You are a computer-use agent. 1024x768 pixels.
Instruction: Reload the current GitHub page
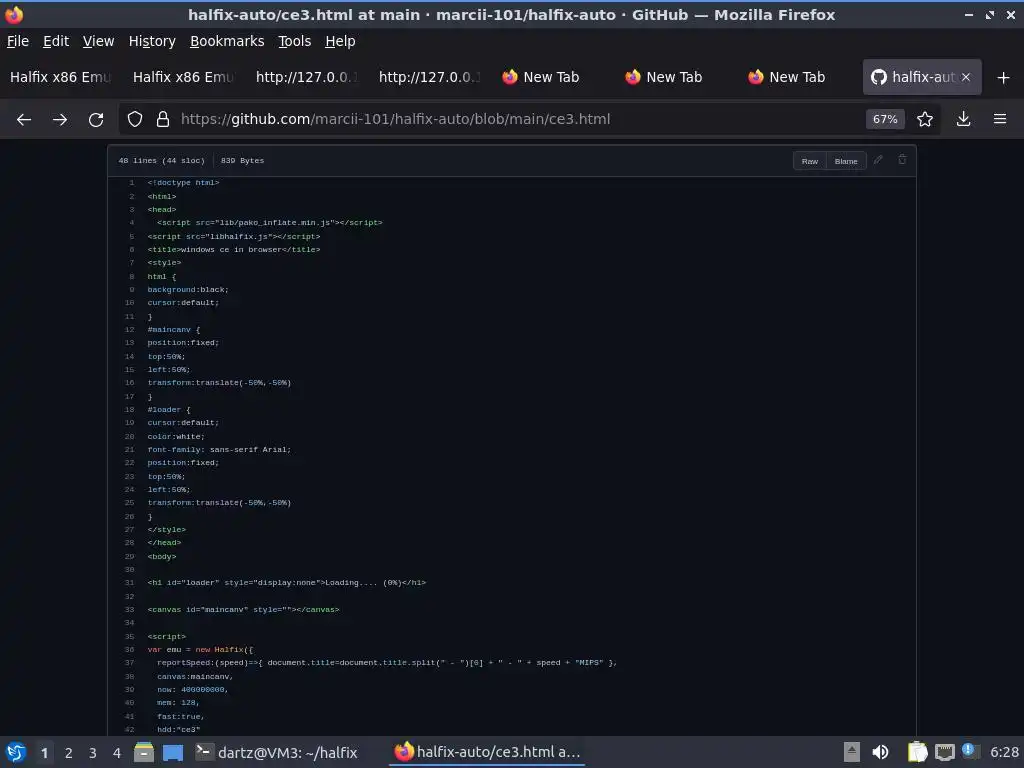point(96,120)
